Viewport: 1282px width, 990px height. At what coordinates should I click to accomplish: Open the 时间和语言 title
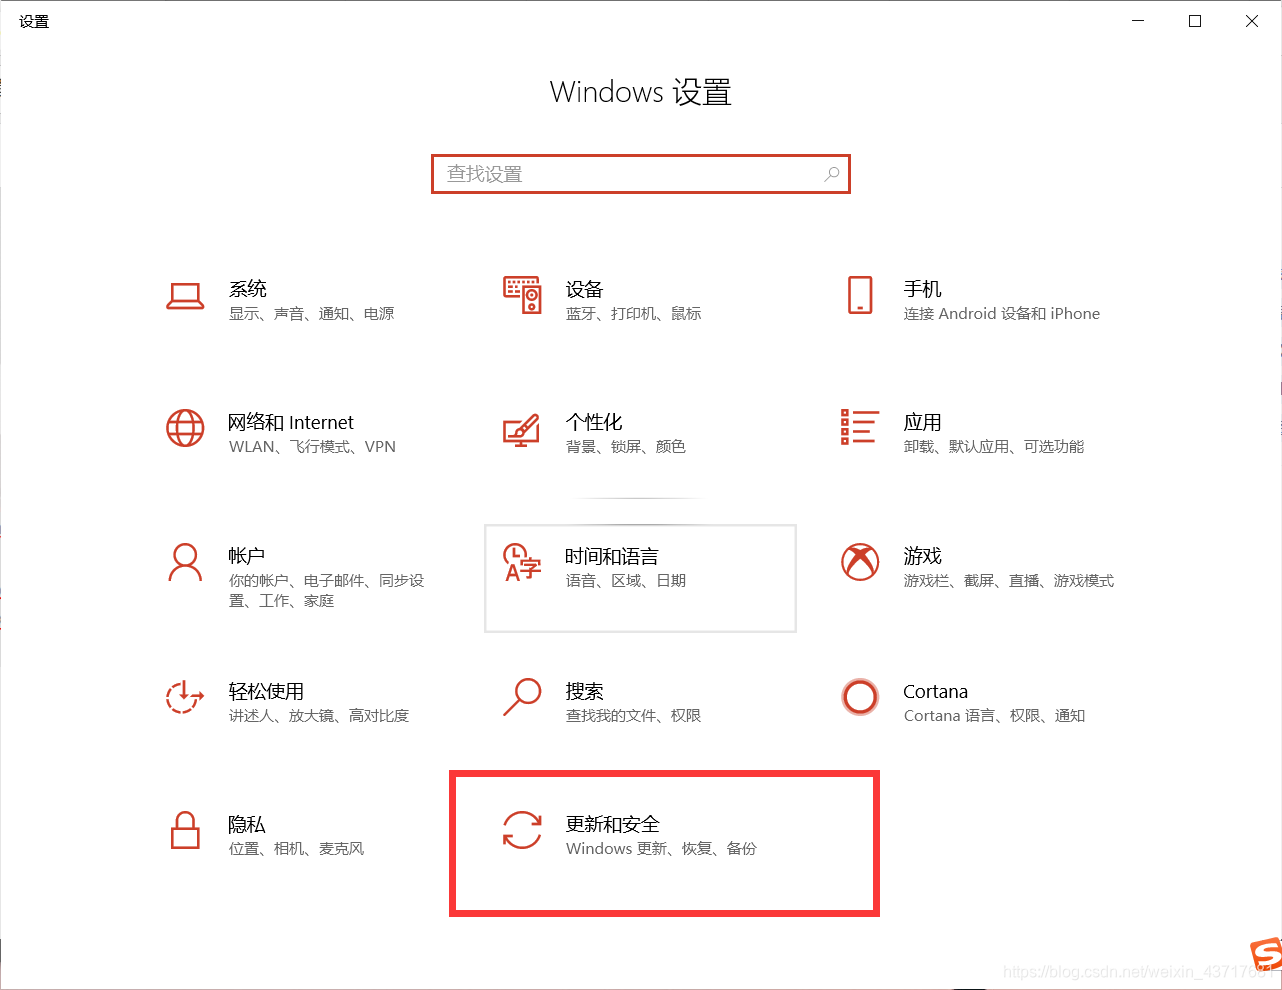point(612,556)
